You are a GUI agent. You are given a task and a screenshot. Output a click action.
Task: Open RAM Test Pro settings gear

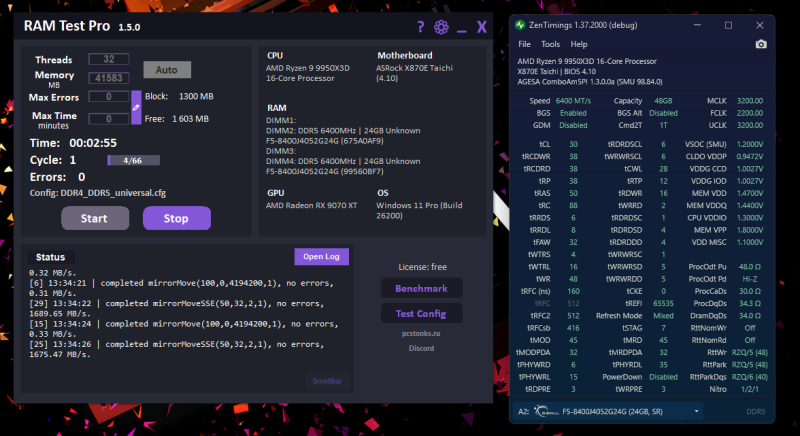tap(441, 27)
